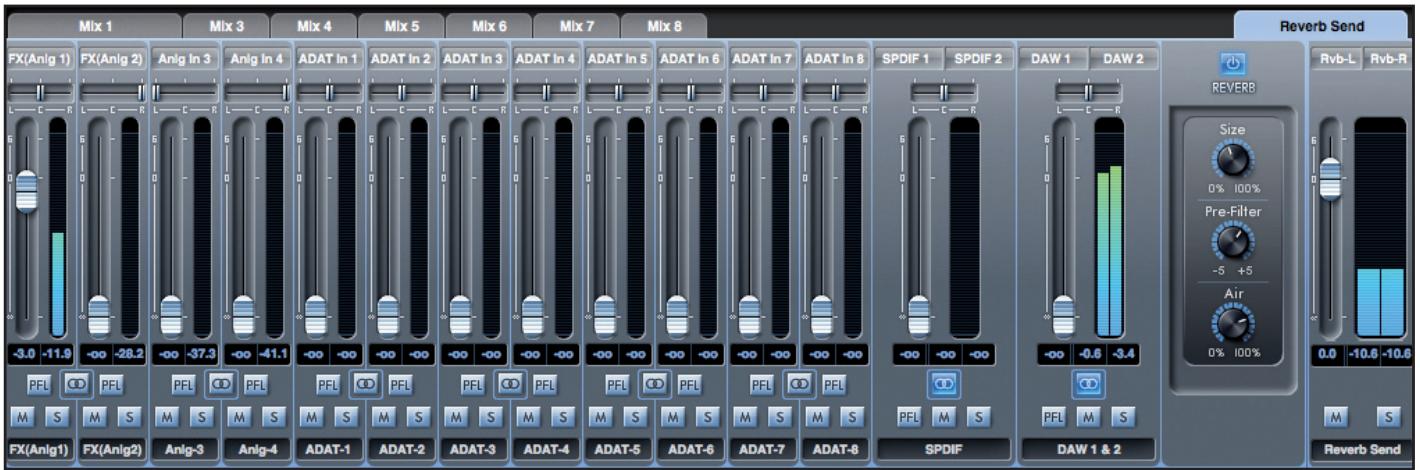Image resolution: width=1420 pixels, height=470 pixels.
Task: Toggle stereo link between FX(Anlg1) and FX(Anlg2)
Action: pyautogui.click(x=77, y=383)
